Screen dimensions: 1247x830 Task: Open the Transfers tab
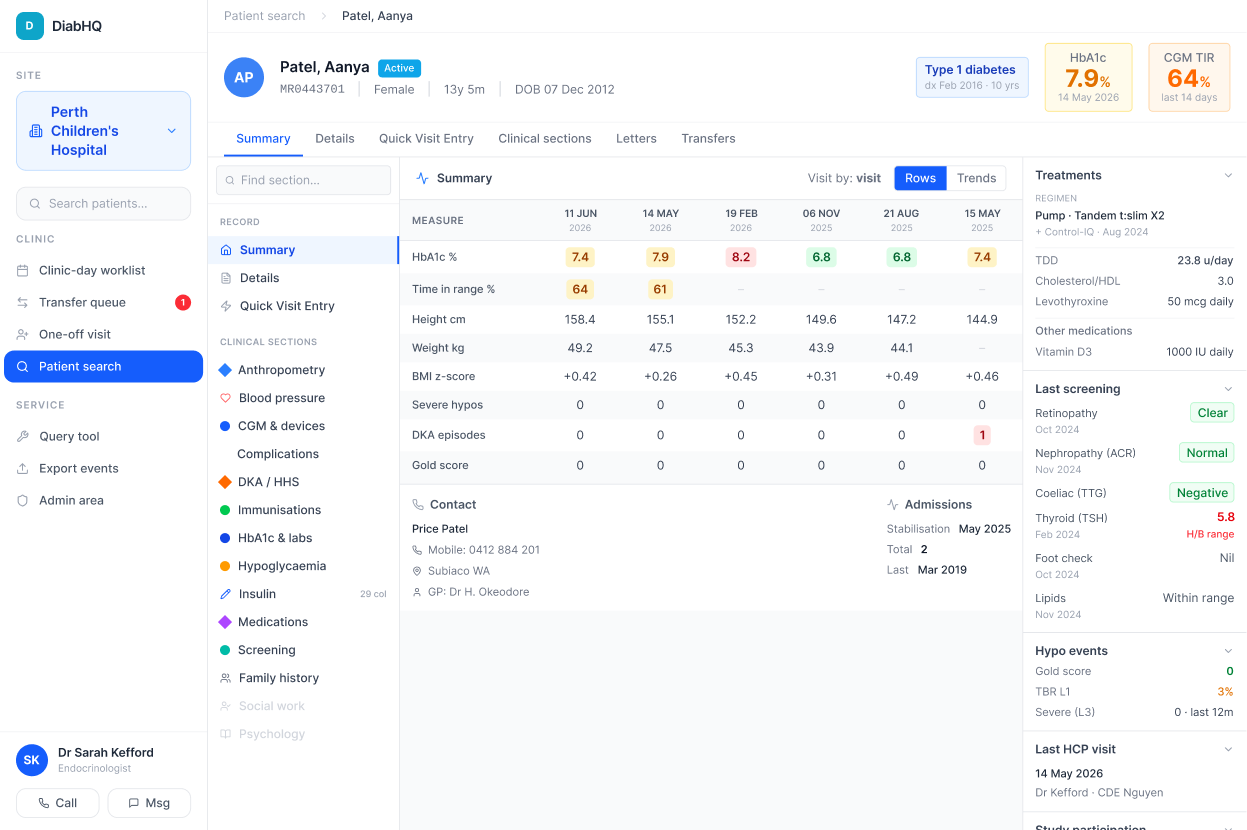click(x=708, y=139)
